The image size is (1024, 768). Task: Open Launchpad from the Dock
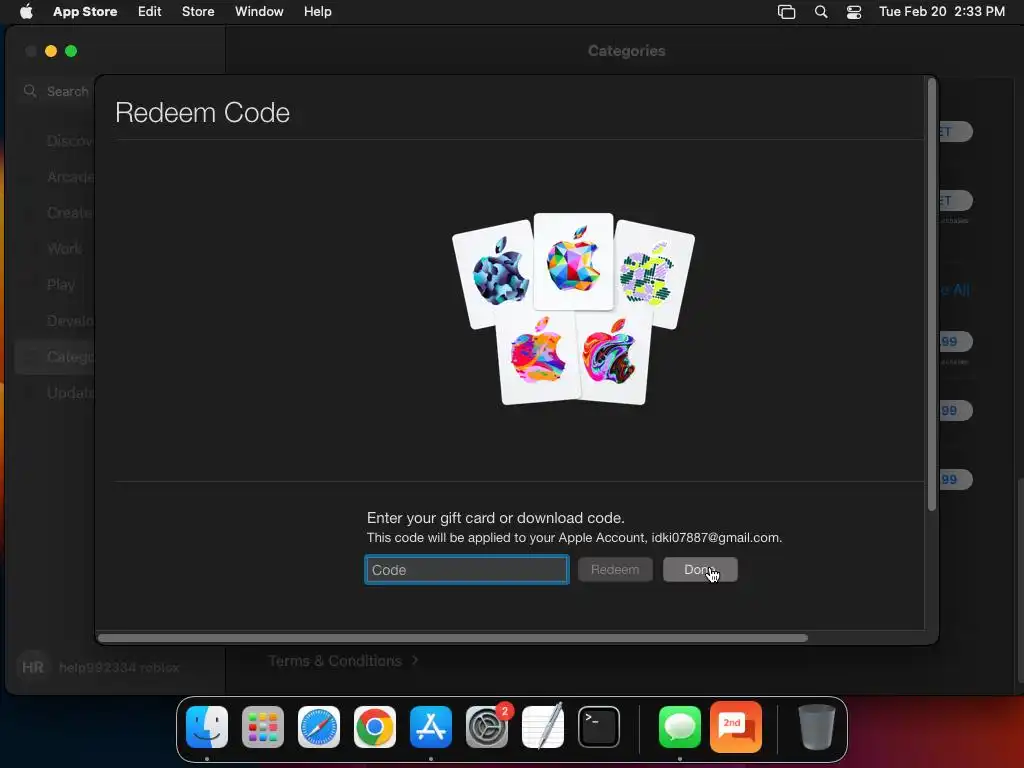tap(263, 727)
